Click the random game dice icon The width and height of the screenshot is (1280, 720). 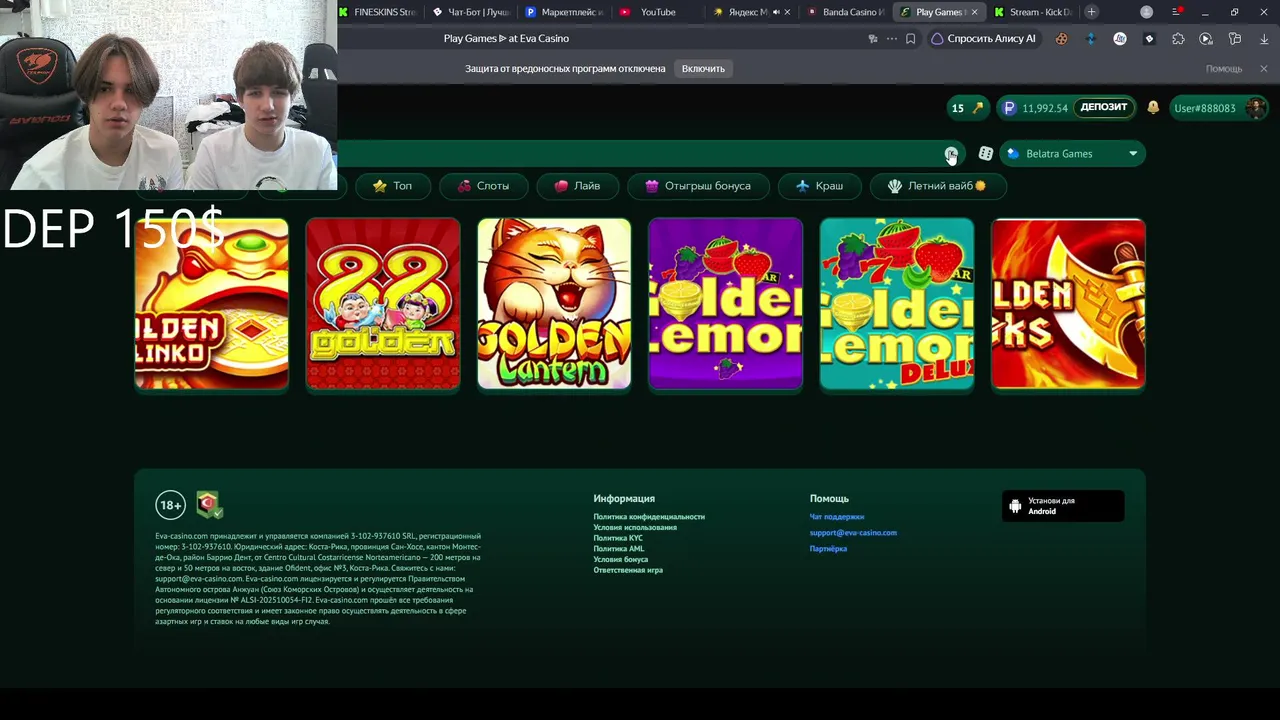click(x=986, y=154)
